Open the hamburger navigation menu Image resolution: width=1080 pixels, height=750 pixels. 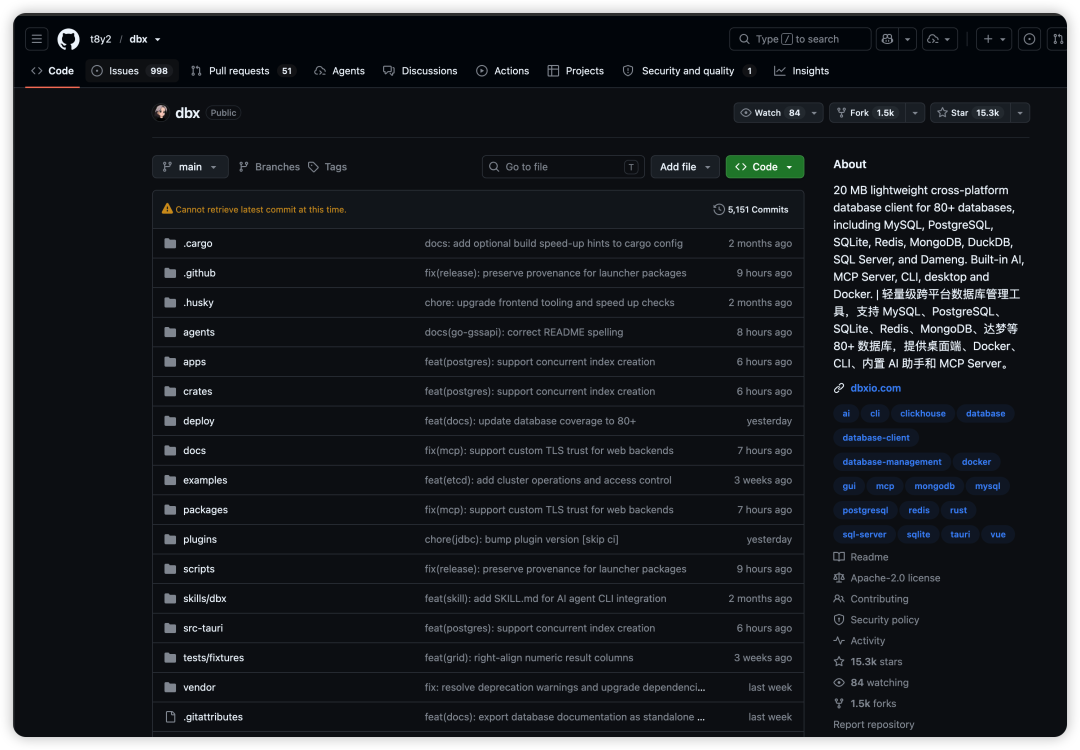pos(37,39)
